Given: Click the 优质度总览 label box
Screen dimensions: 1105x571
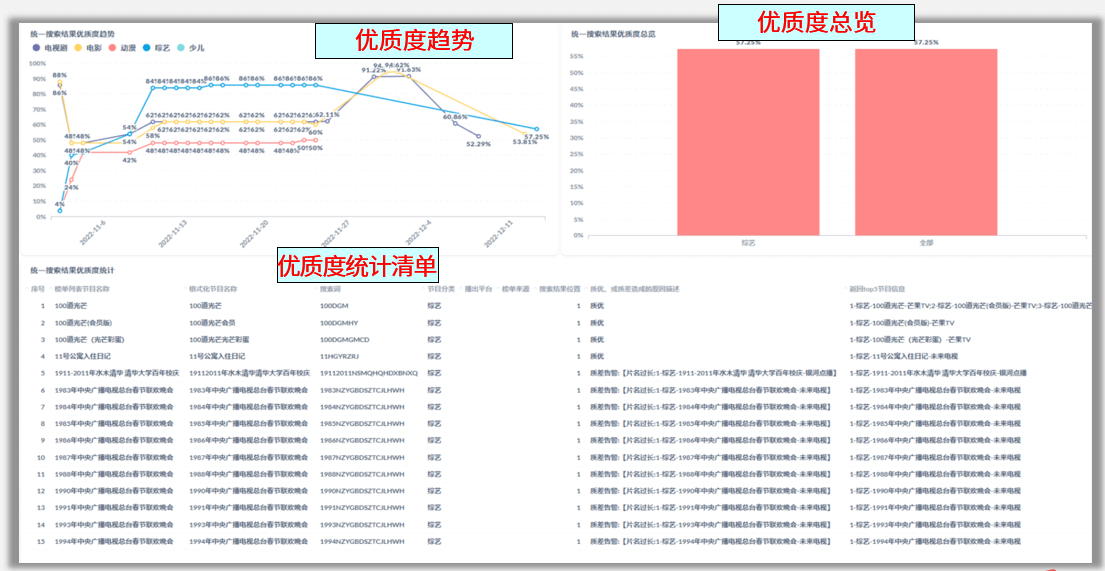Looking at the screenshot, I should (x=816, y=22).
